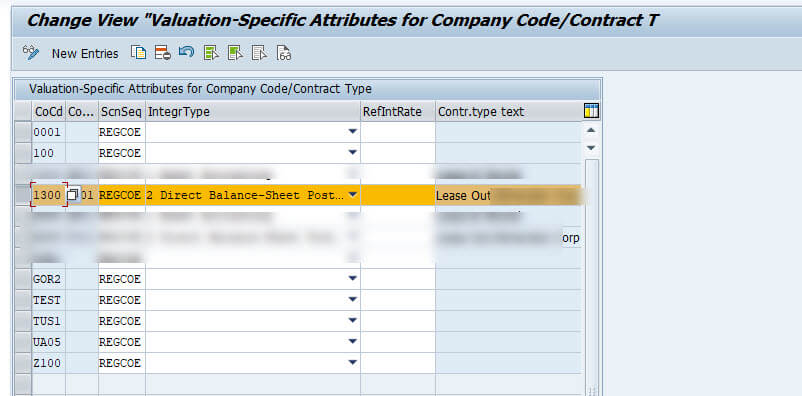802x396 pixels.
Task: Click RefIntRate field for row TUS1
Action: point(398,321)
